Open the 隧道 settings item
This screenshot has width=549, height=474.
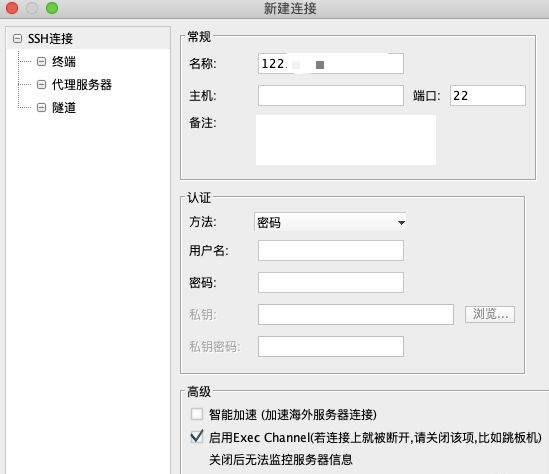click(x=64, y=107)
